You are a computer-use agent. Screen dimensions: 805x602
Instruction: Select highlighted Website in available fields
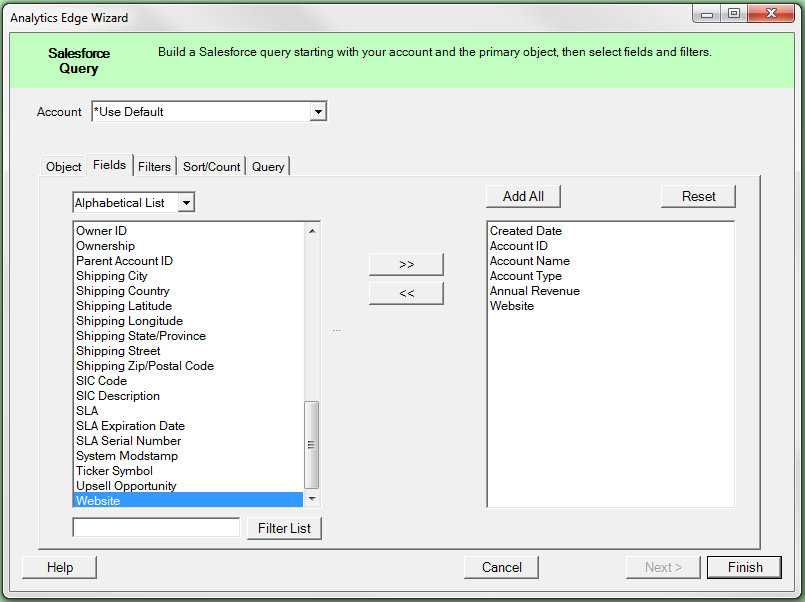coord(188,500)
